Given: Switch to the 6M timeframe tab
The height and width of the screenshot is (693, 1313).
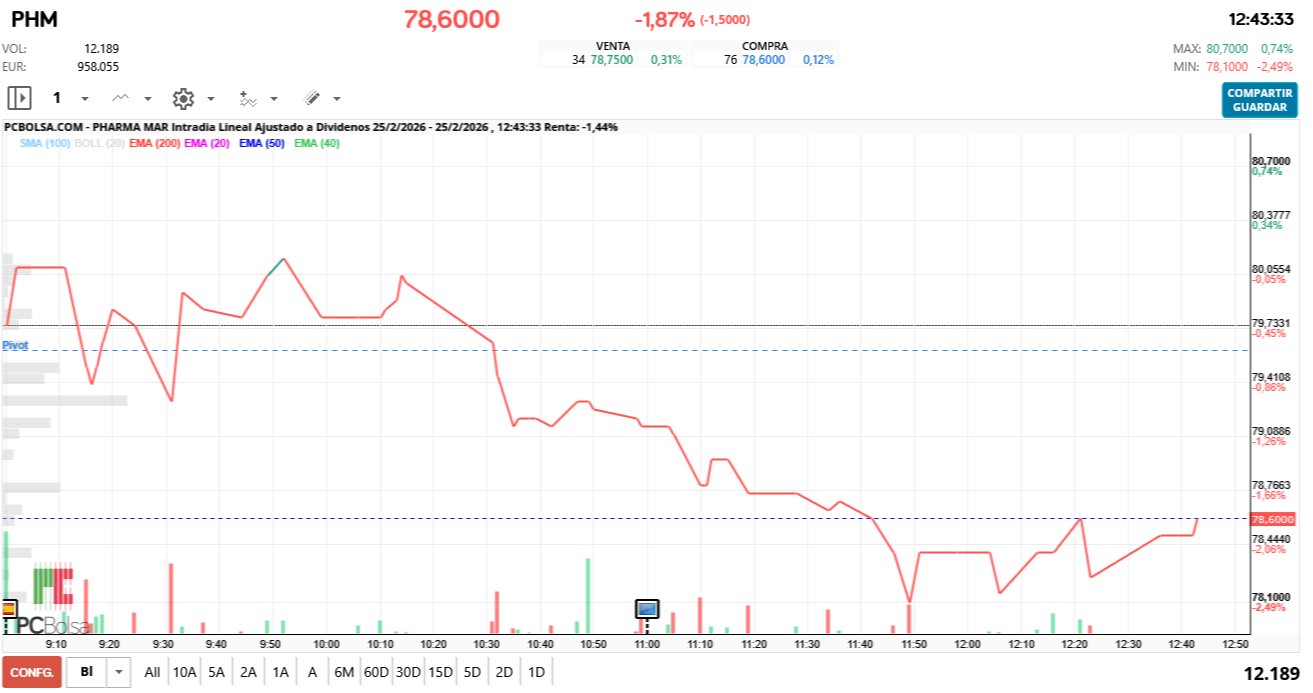Looking at the screenshot, I should [344, 672].
